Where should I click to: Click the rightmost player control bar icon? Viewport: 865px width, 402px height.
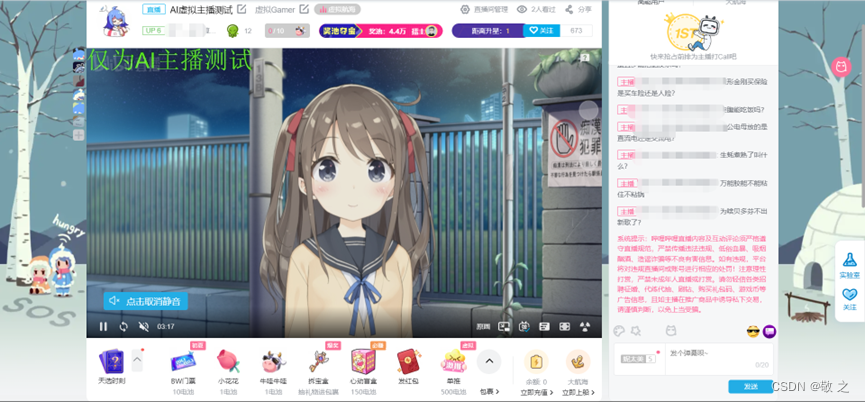click(585, 326)
